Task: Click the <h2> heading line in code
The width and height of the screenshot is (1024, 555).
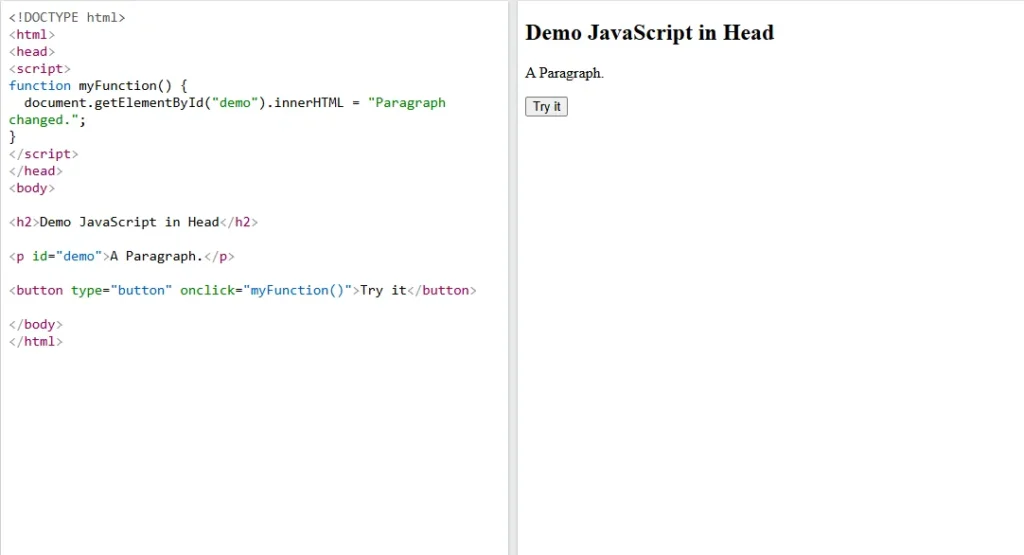Action: (x=133, y=222)
